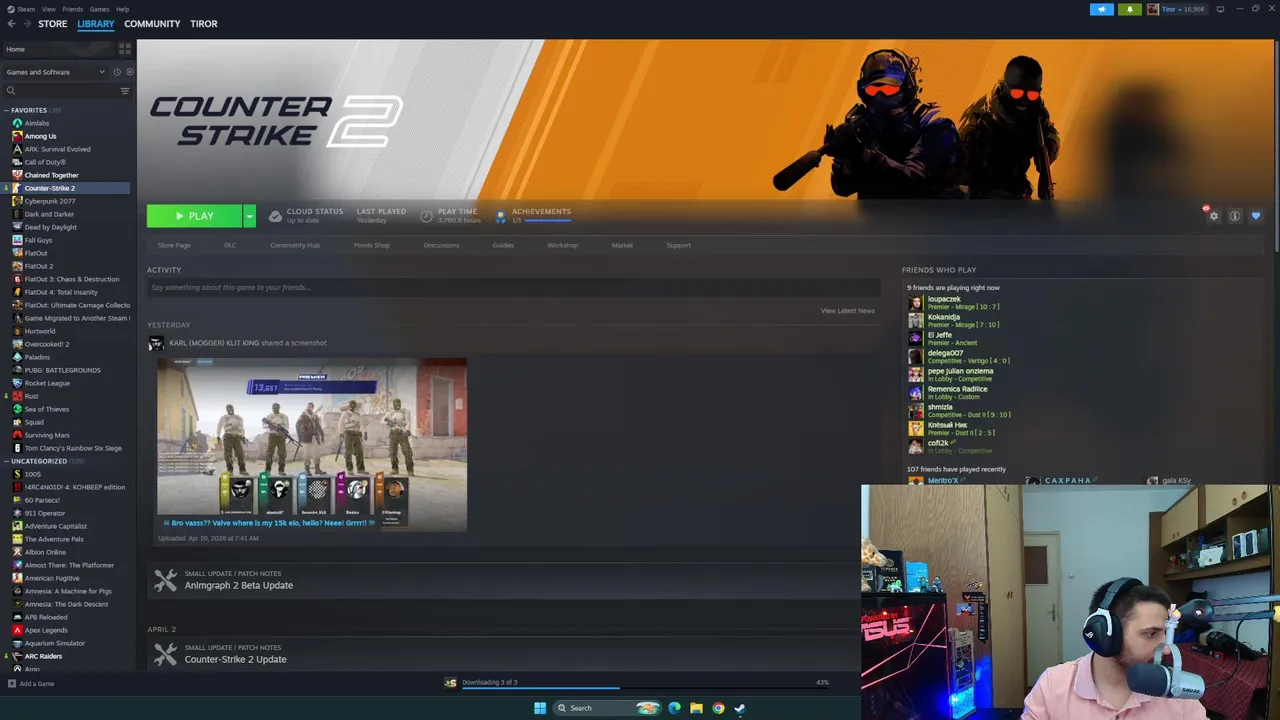Open the Store Page link

click(174, 245)
